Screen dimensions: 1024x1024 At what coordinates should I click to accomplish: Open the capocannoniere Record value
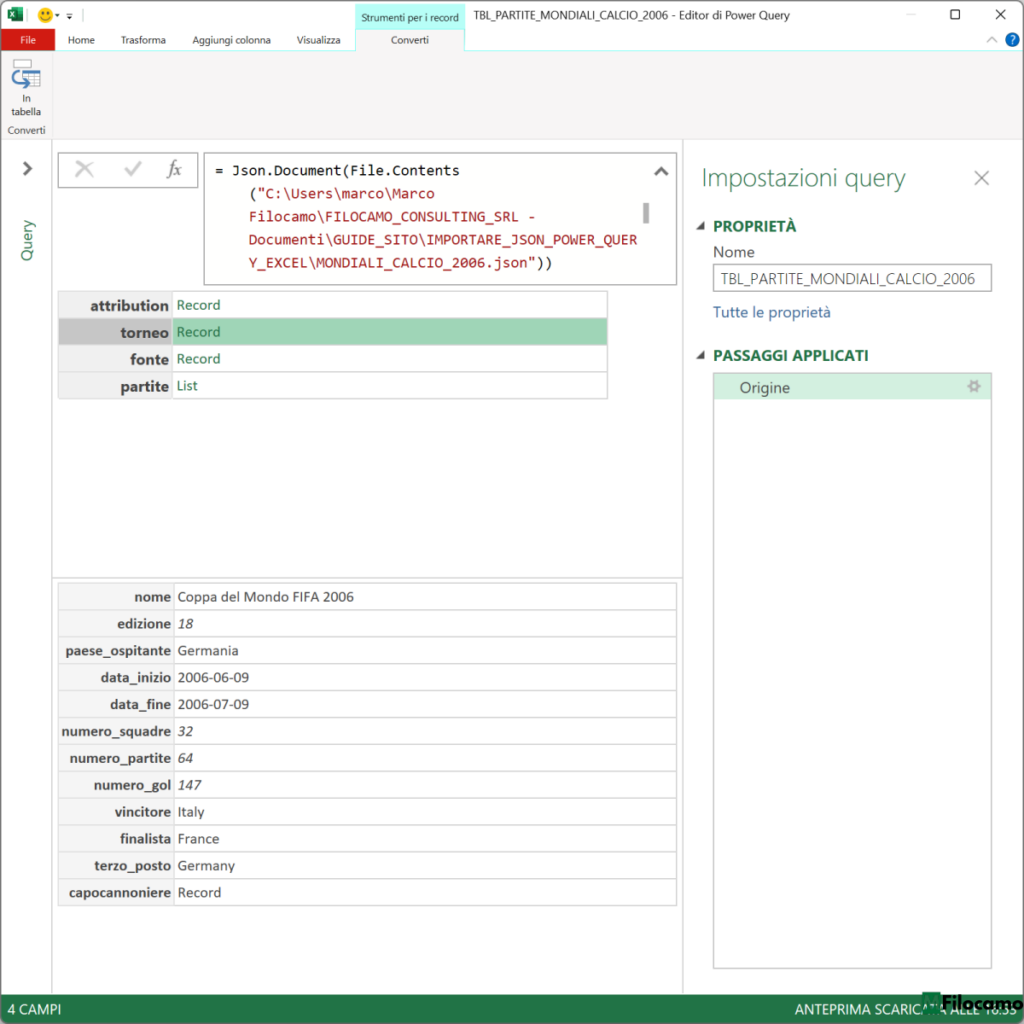[x=199, y=892]
